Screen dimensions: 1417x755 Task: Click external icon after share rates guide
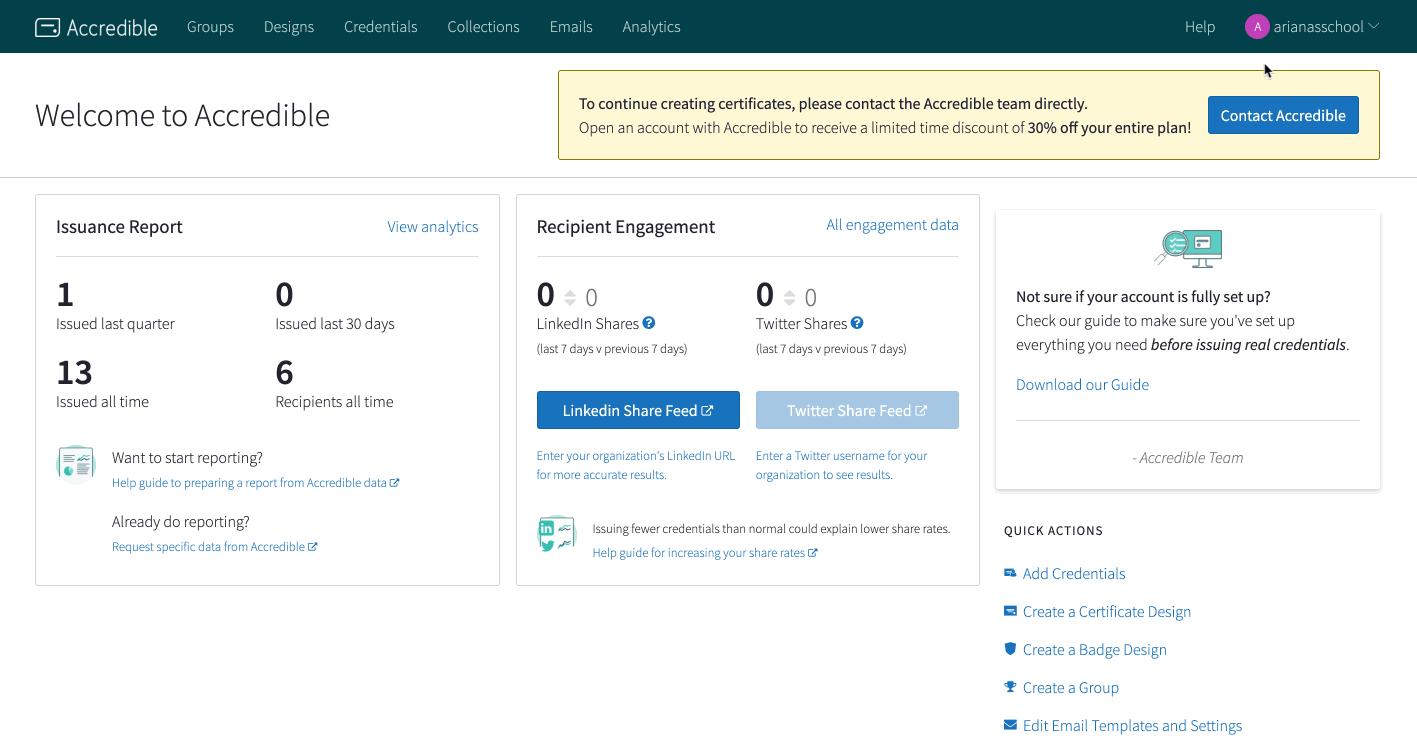pos(813,553)
